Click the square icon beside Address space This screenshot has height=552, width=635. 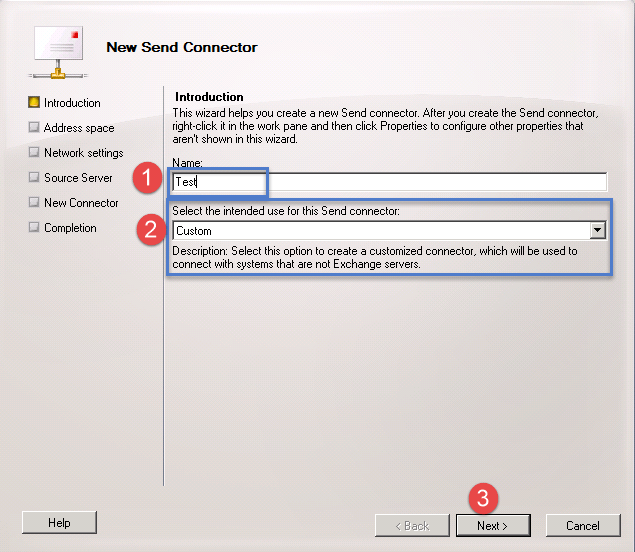point(34,127)
